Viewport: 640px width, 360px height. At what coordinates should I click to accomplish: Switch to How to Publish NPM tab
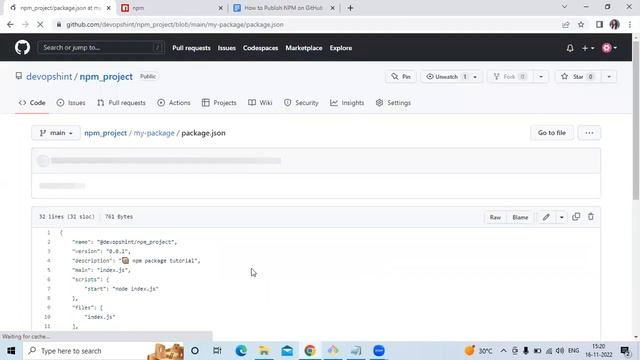[284, 8]
